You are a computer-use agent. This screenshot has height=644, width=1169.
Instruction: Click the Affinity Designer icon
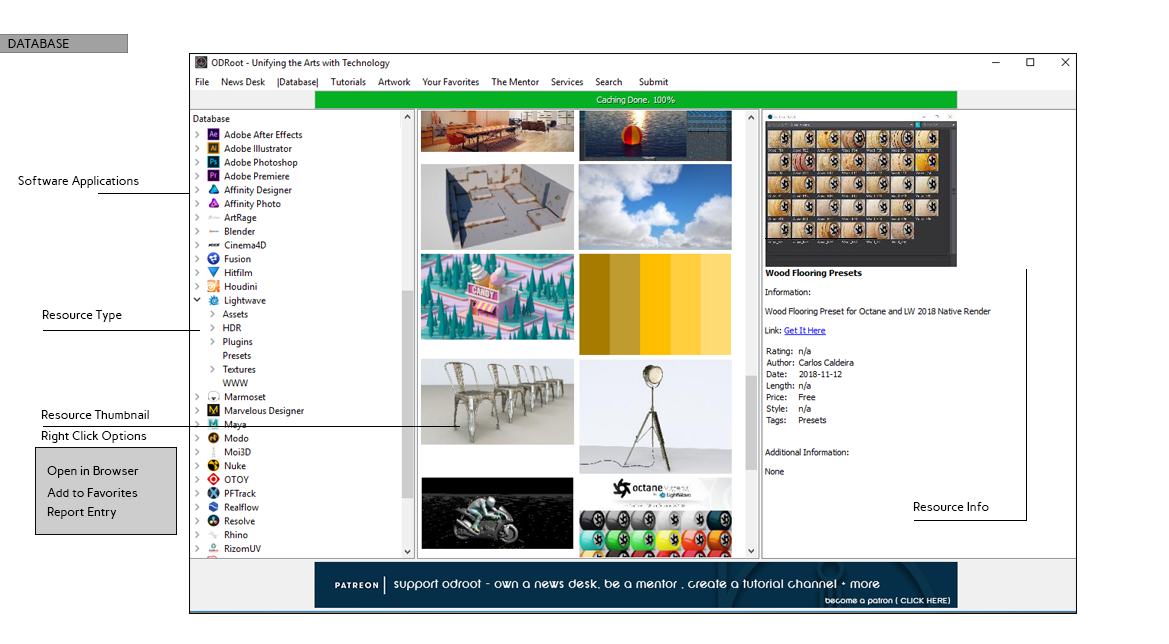coord(214,190)
